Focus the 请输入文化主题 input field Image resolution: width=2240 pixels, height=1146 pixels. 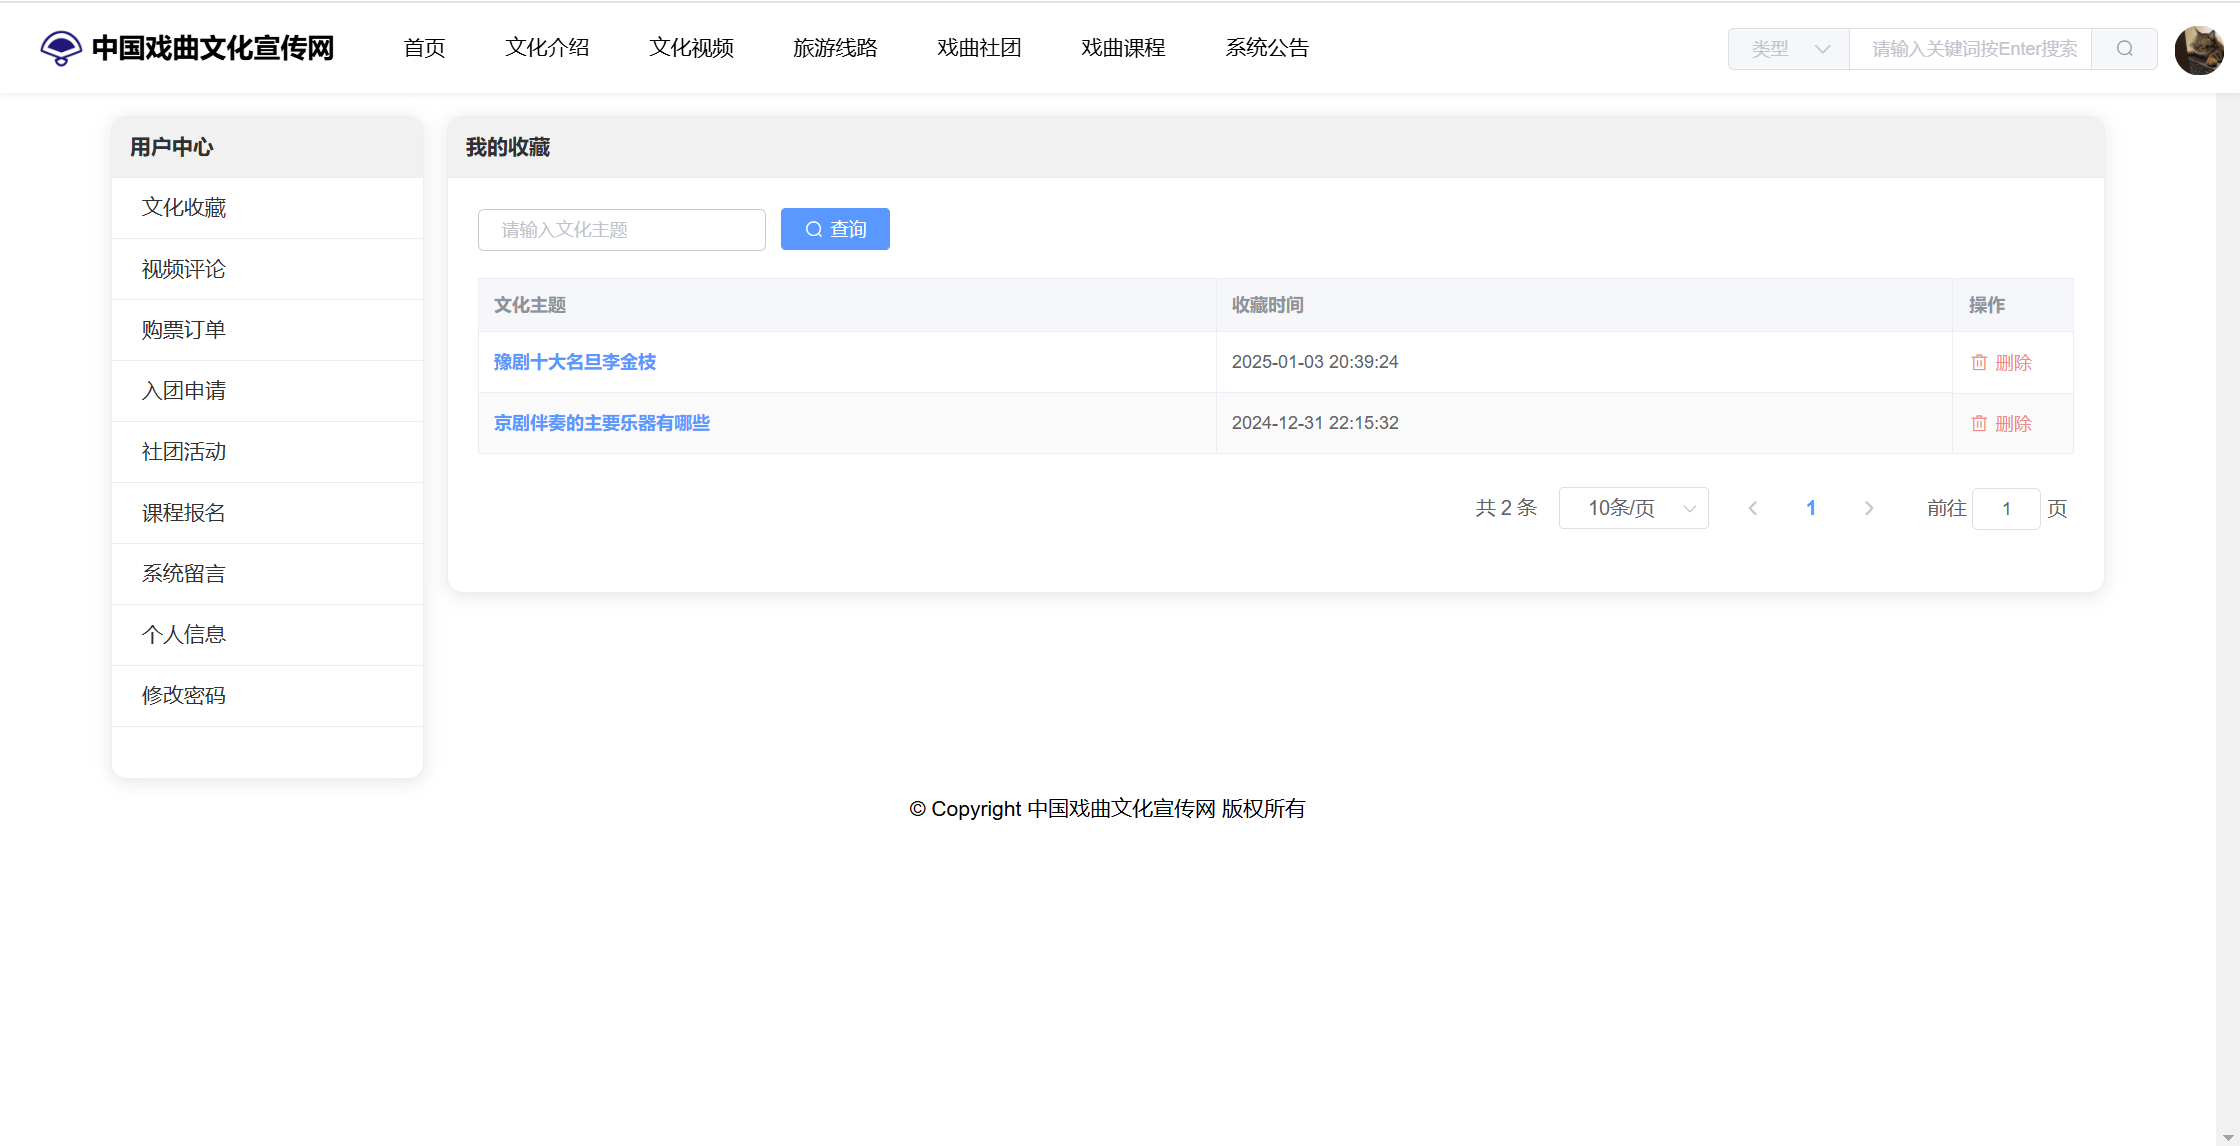[x=622, y=230]
